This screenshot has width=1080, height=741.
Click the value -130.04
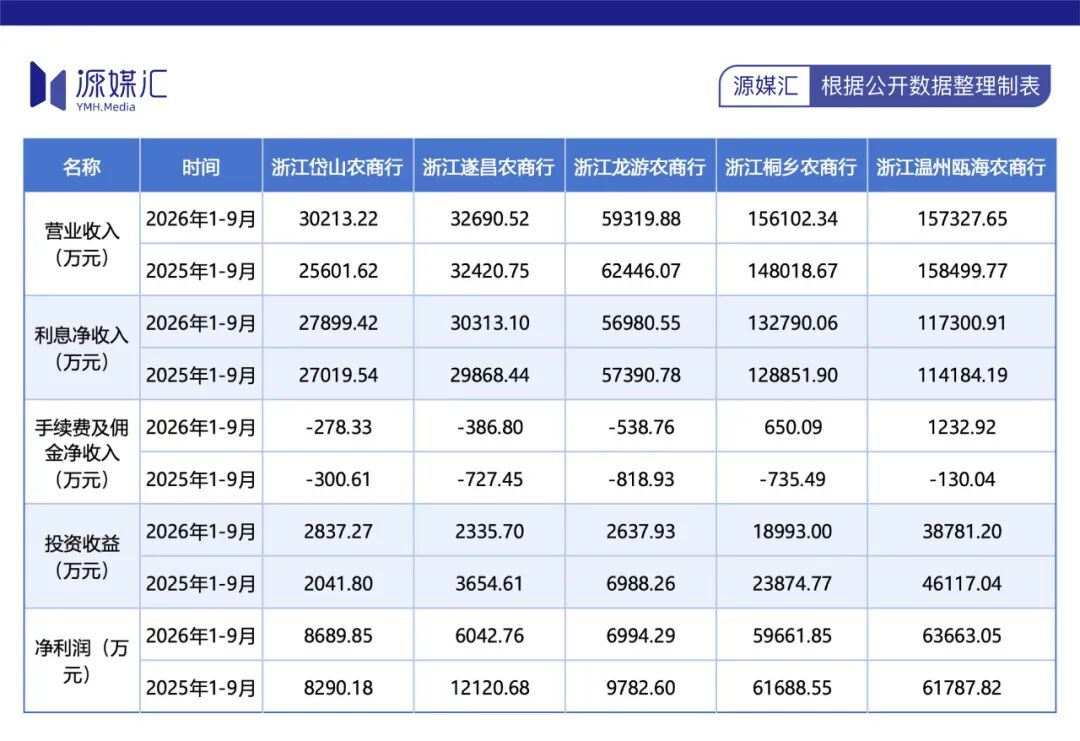click(x=962, y=479)
